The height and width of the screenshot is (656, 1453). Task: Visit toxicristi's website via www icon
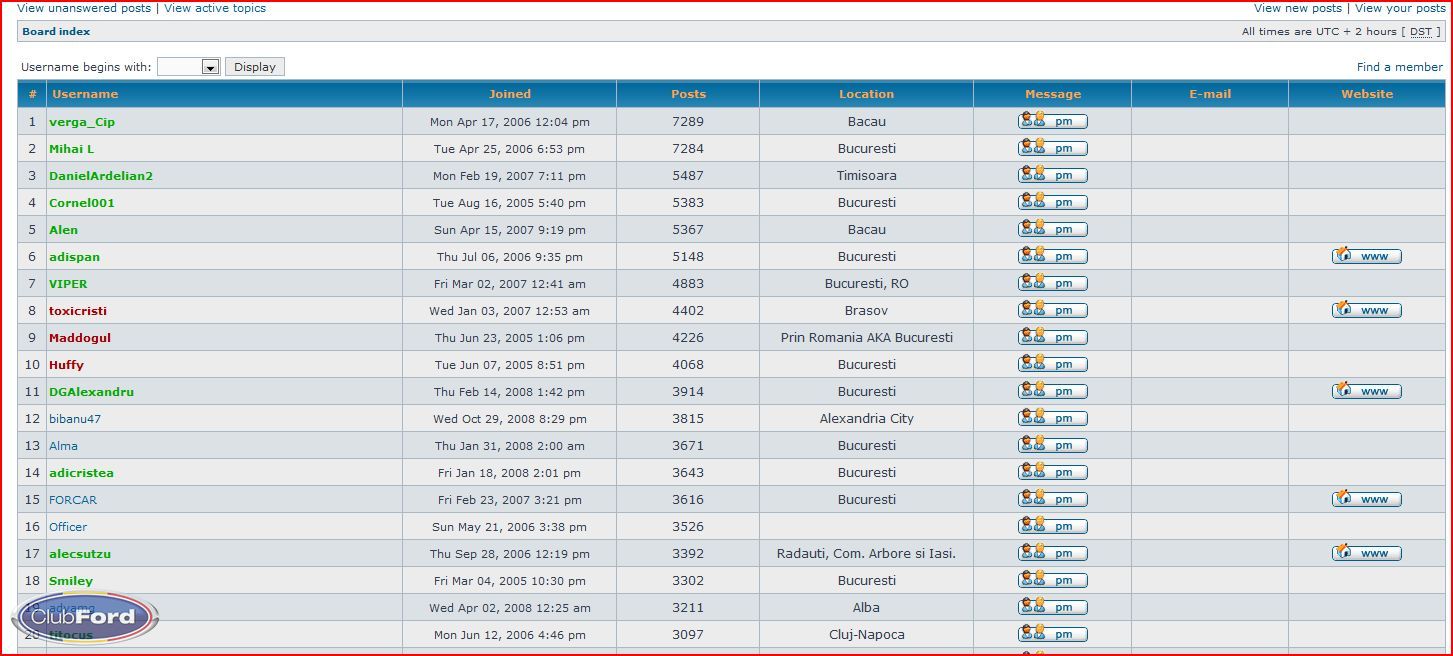1366,310
